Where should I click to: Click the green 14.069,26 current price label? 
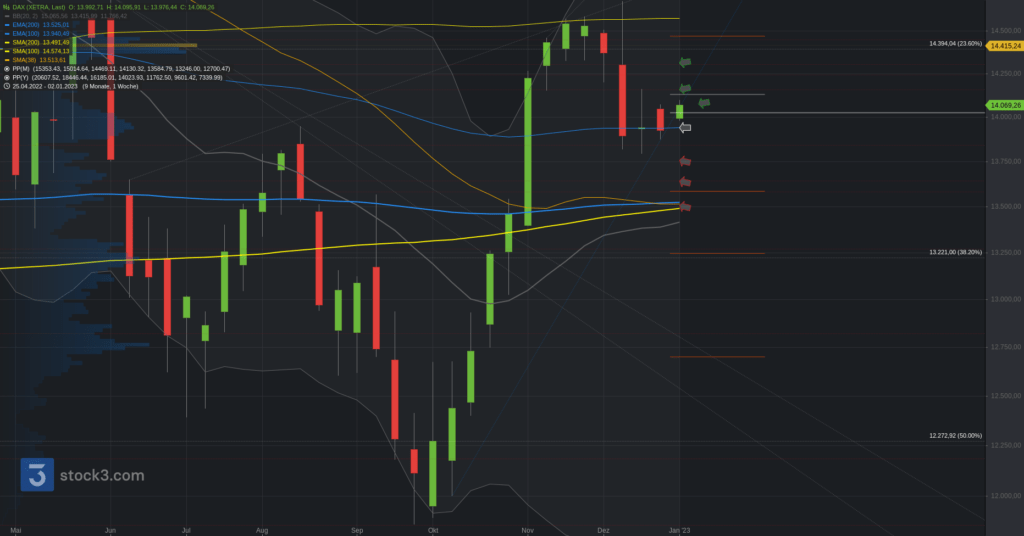(x=1003, y=105)
